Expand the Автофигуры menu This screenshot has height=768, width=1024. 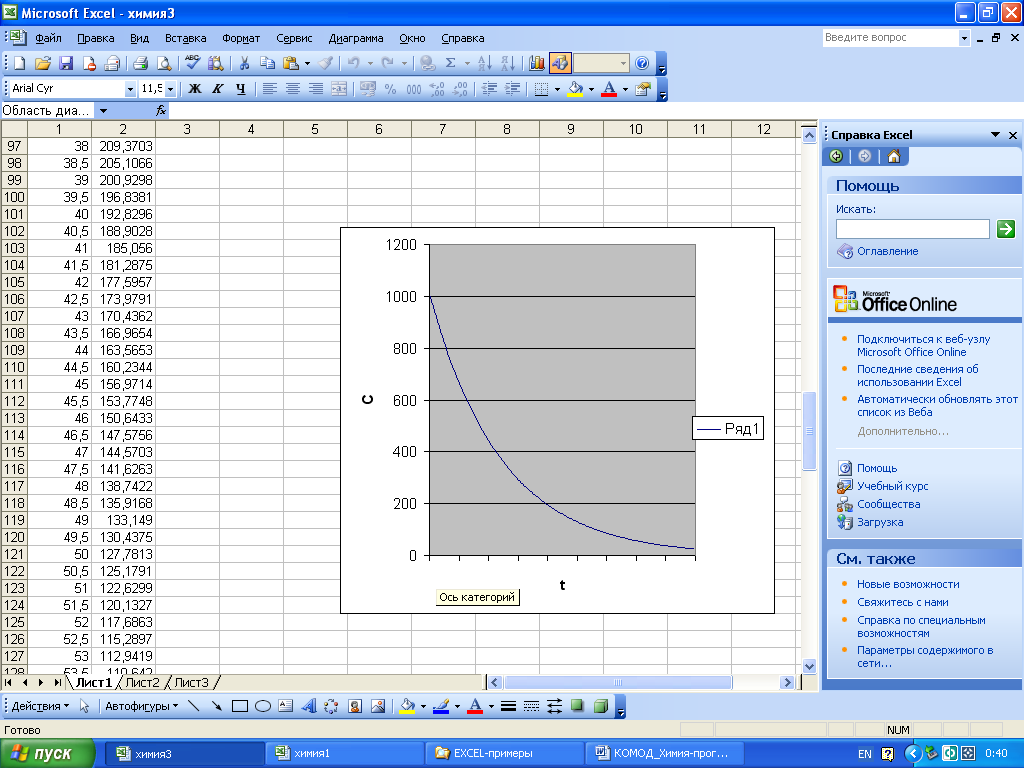tap(142, 706)
